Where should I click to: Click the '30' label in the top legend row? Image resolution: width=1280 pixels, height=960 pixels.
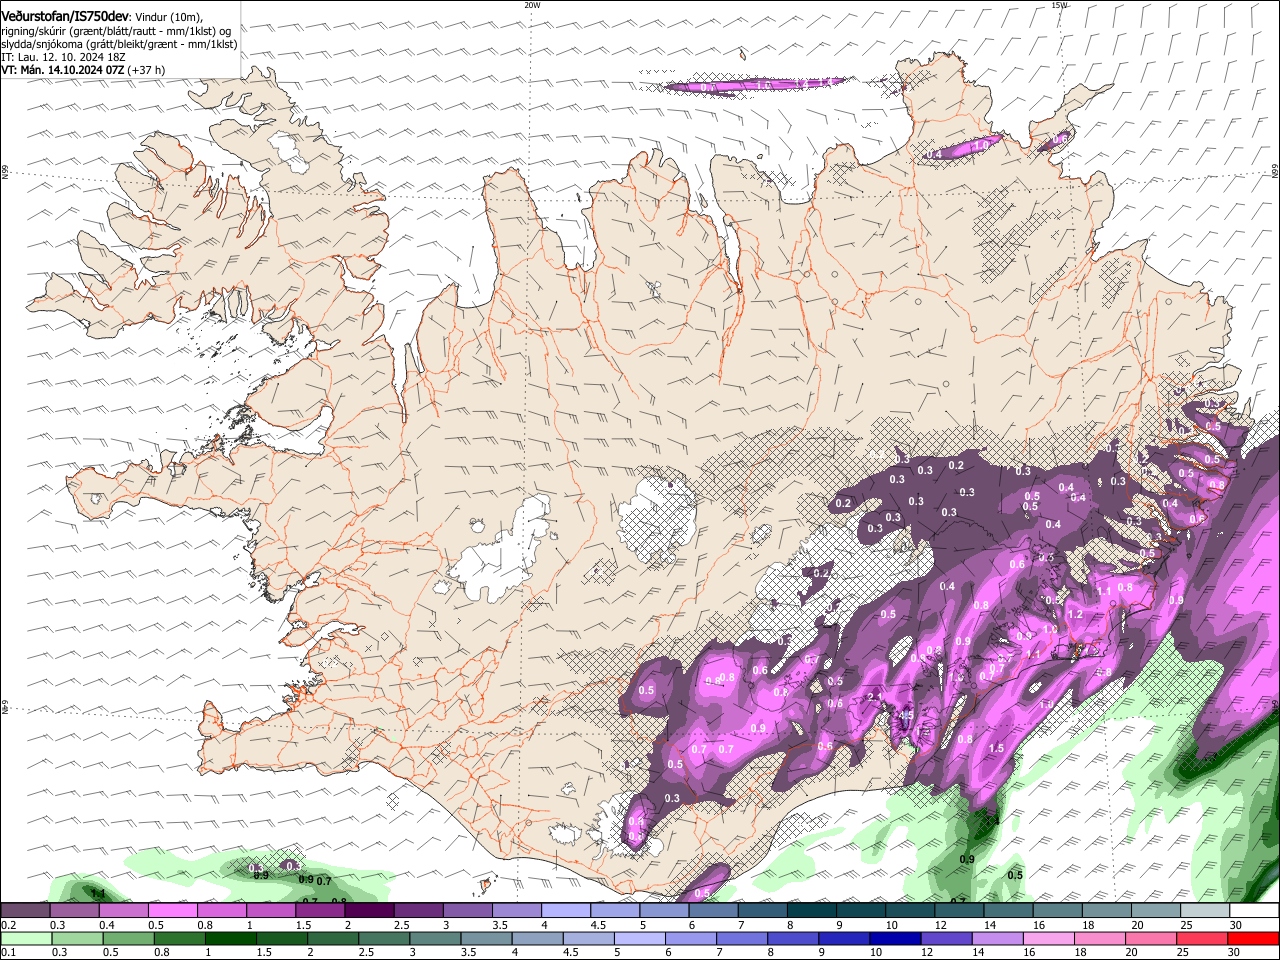click(1236, 925)
